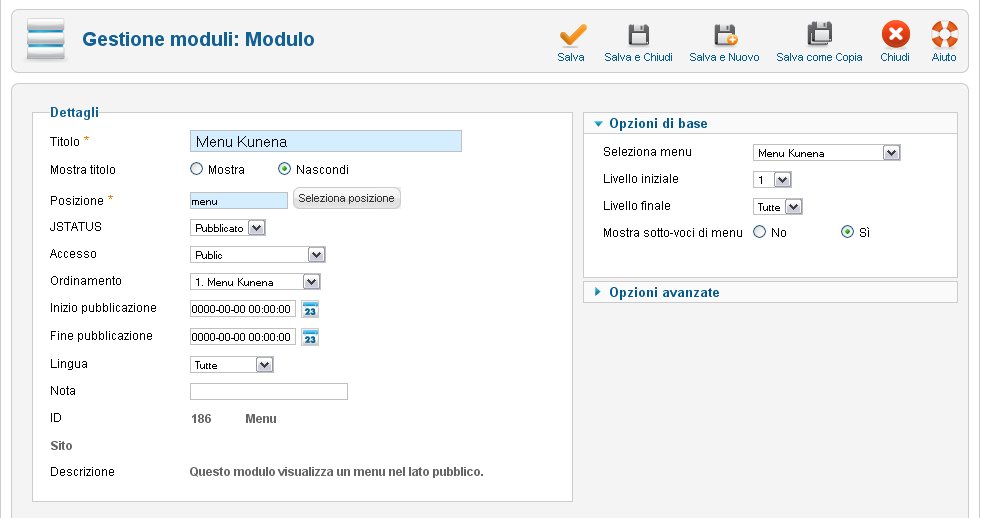Open the Aiuto lifebuoy help icon

[x=943, y=36]
